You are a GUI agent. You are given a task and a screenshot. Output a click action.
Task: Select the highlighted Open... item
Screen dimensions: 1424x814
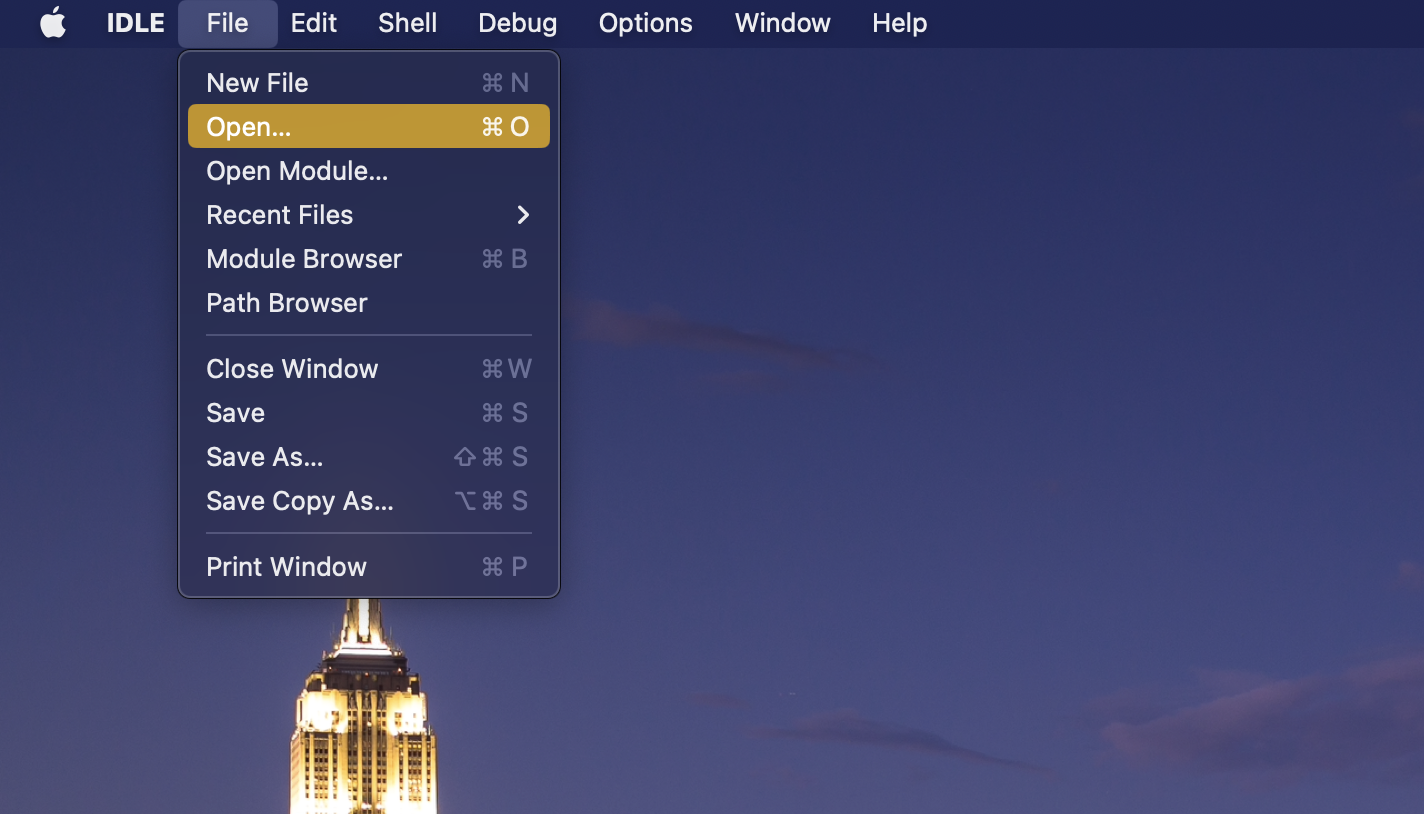click(x=249, y=127)
